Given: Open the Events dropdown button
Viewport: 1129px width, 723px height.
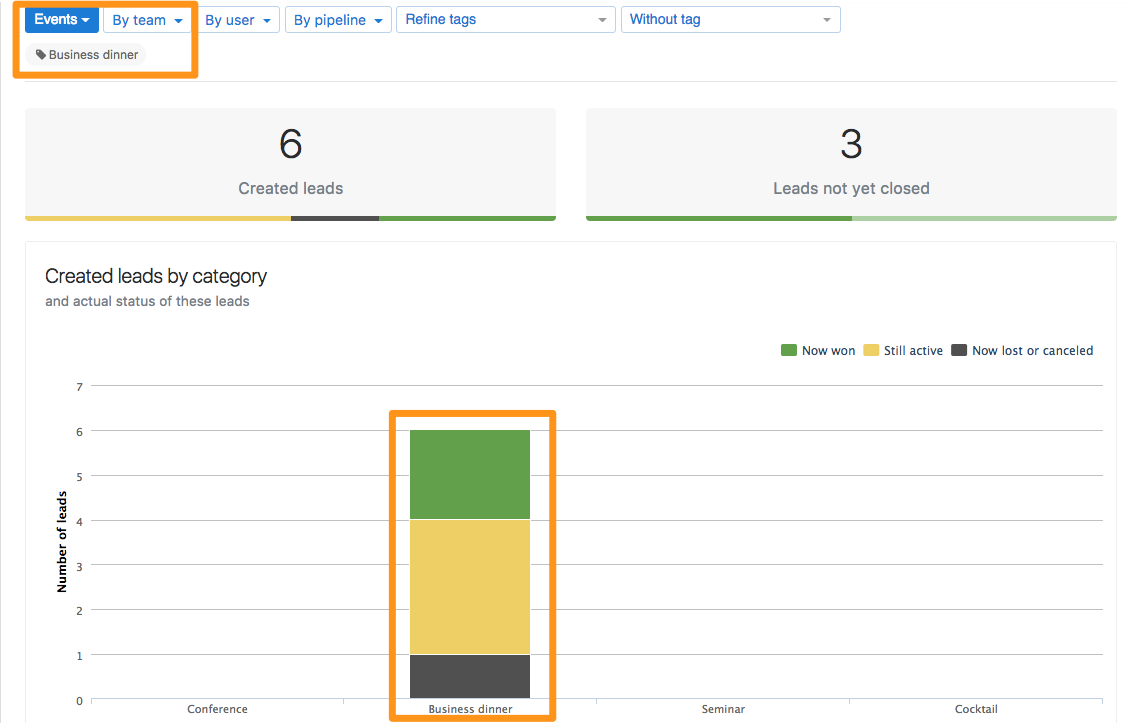Looking at the screenshot, I should point(62,20).
